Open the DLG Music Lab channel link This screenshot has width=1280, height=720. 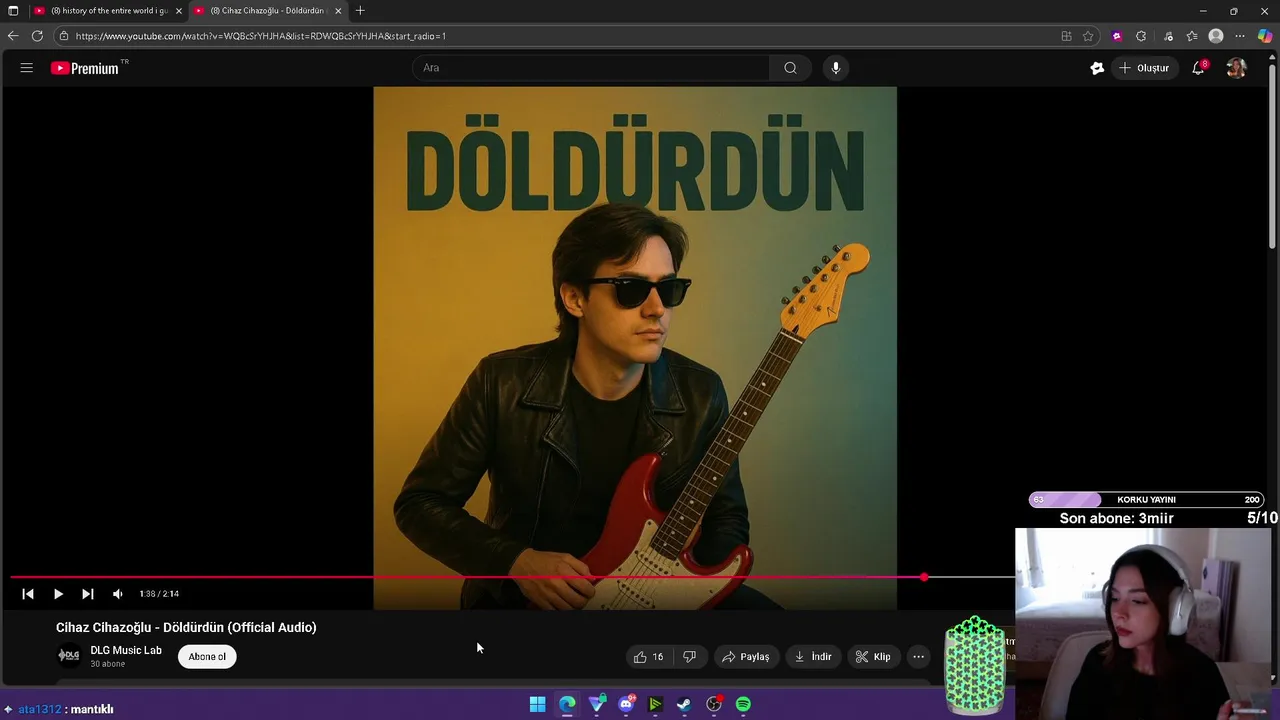click(126, 650)
